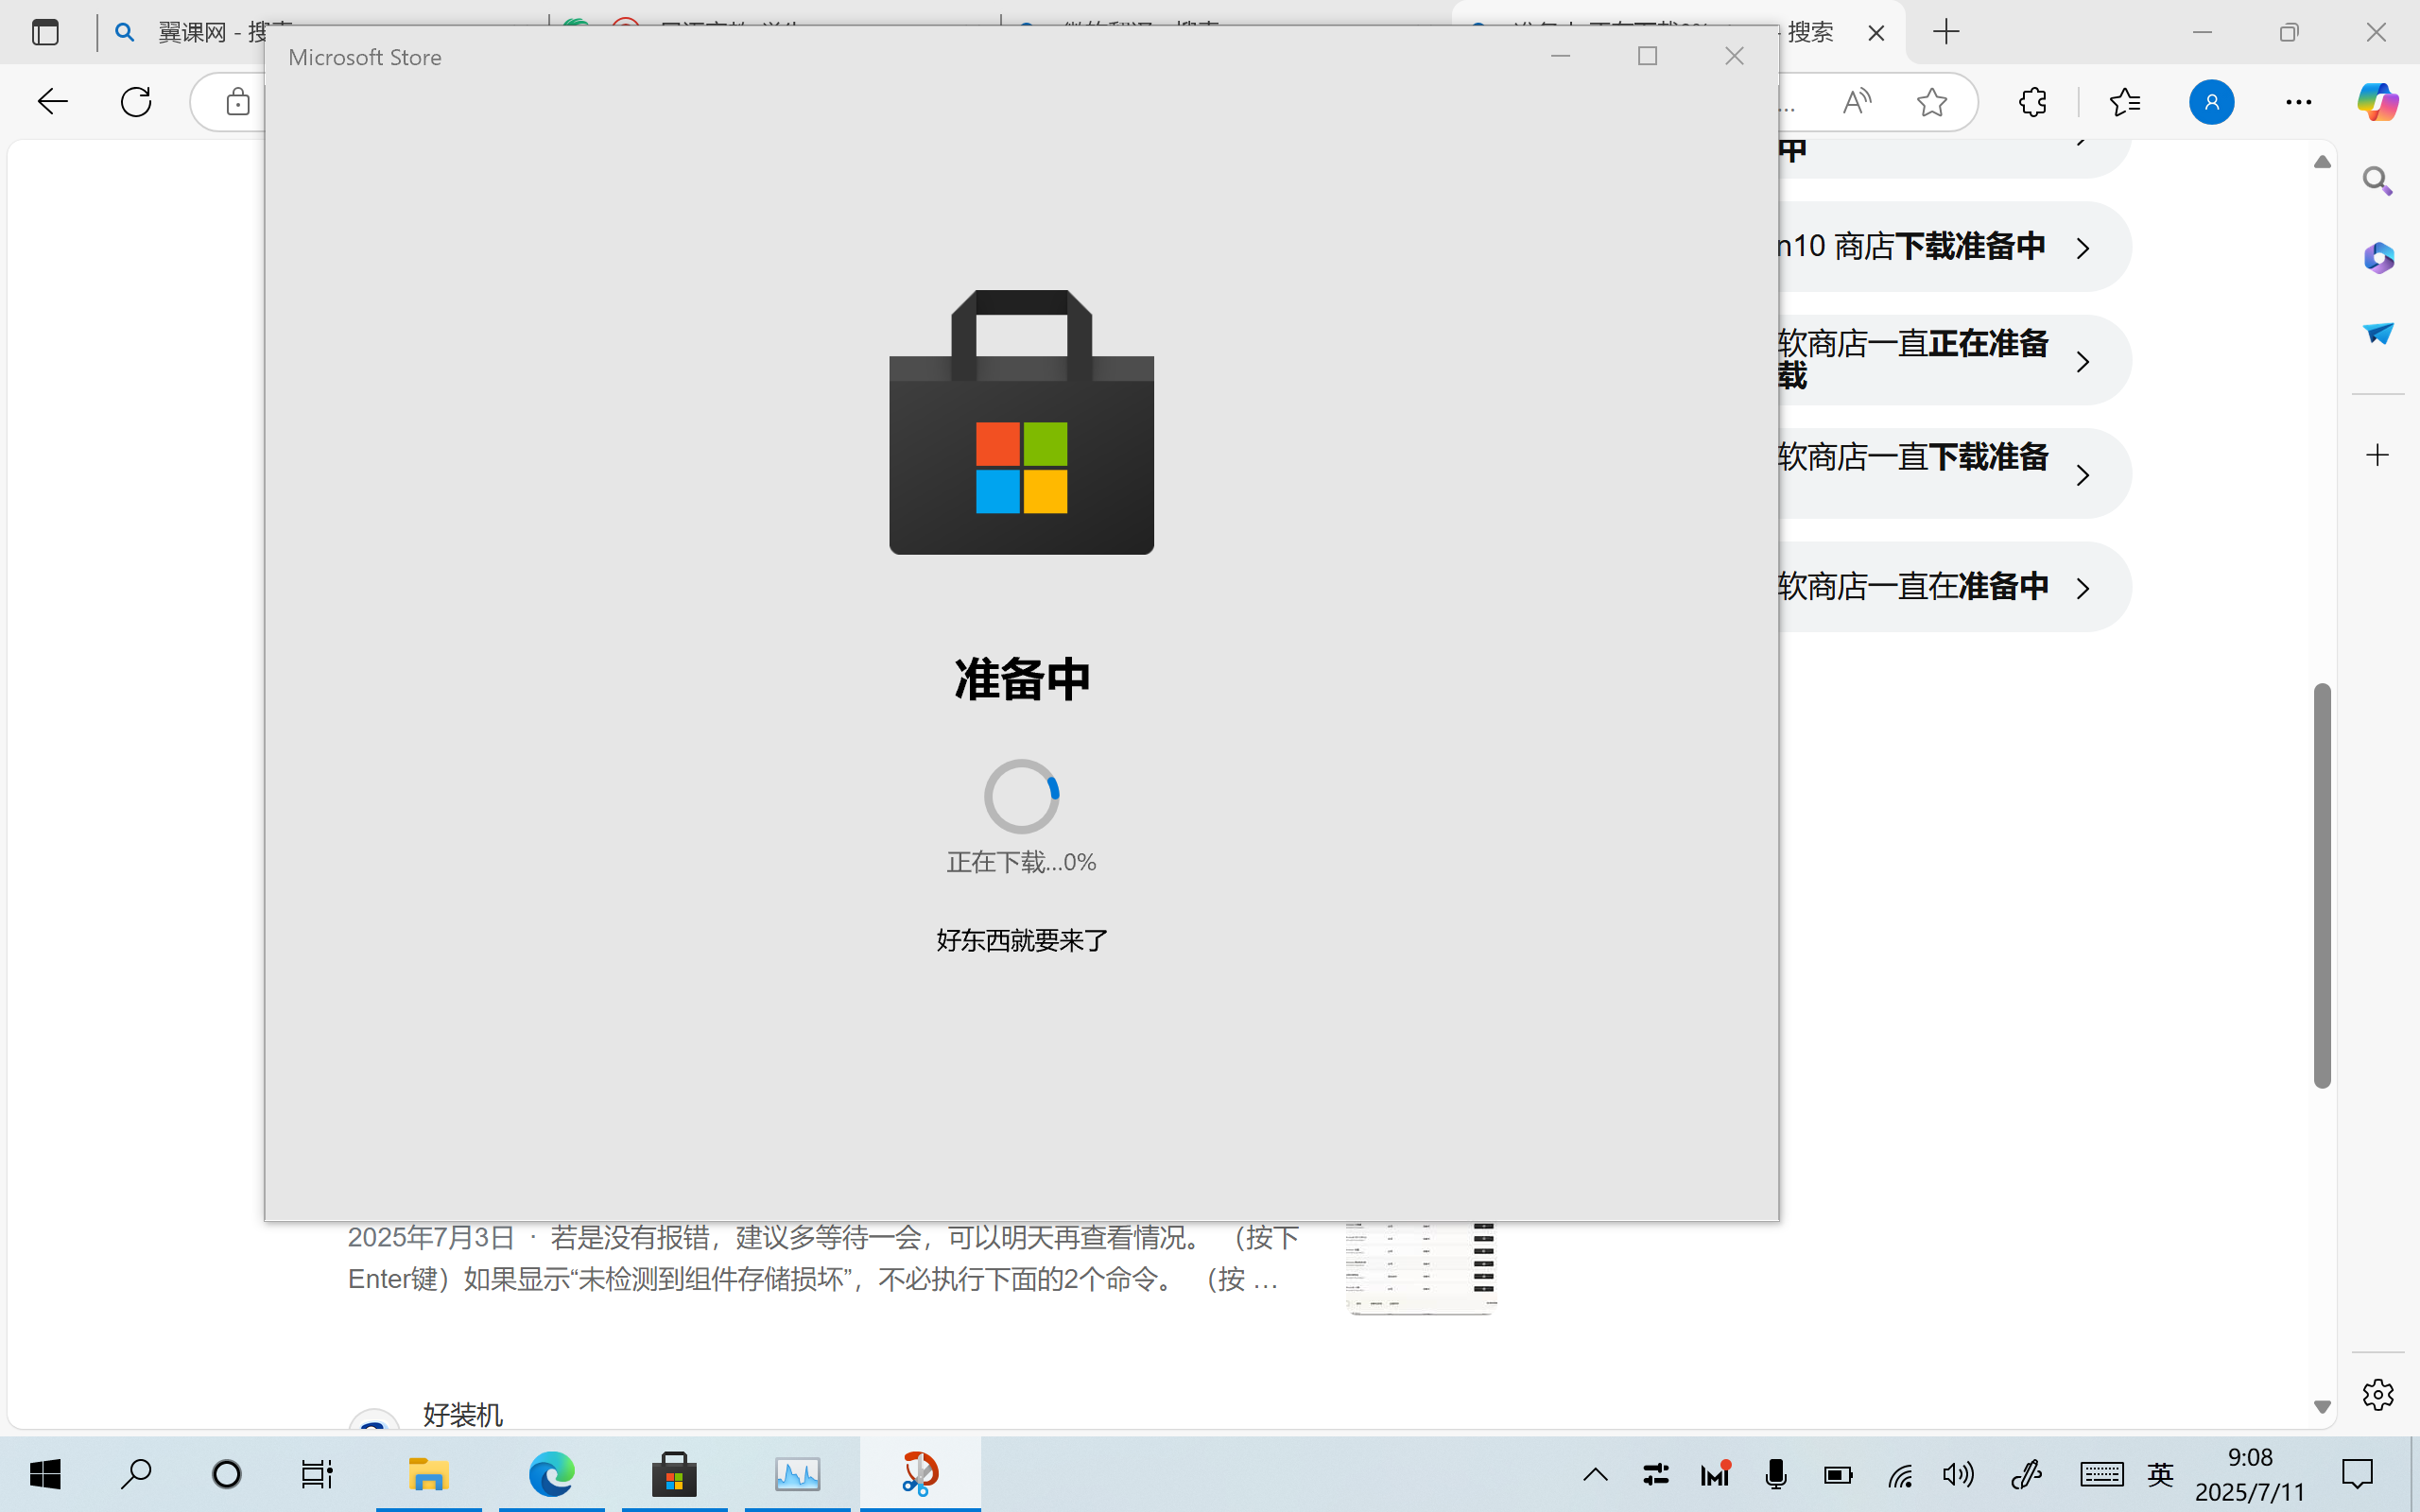Open Edge Settings and more menu

click(x=2298, y=102)
